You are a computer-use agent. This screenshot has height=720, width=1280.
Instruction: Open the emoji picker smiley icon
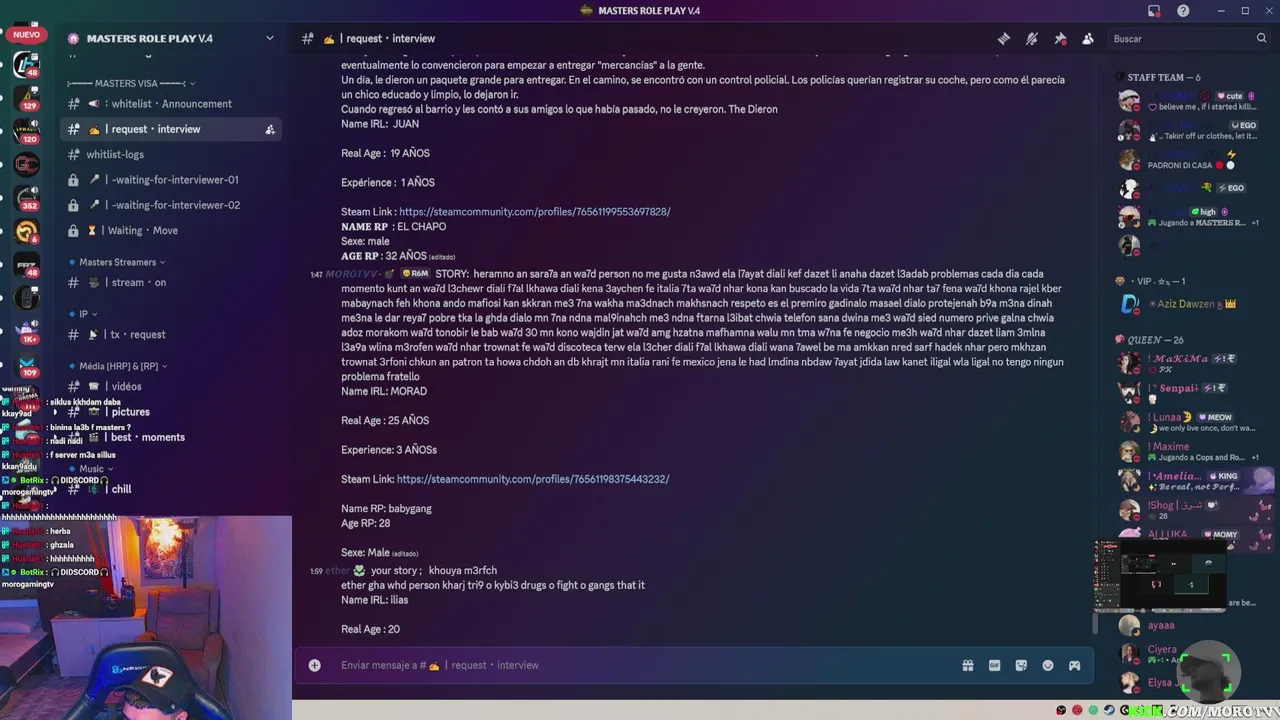pyautogui.click(x=1048, y=665)
